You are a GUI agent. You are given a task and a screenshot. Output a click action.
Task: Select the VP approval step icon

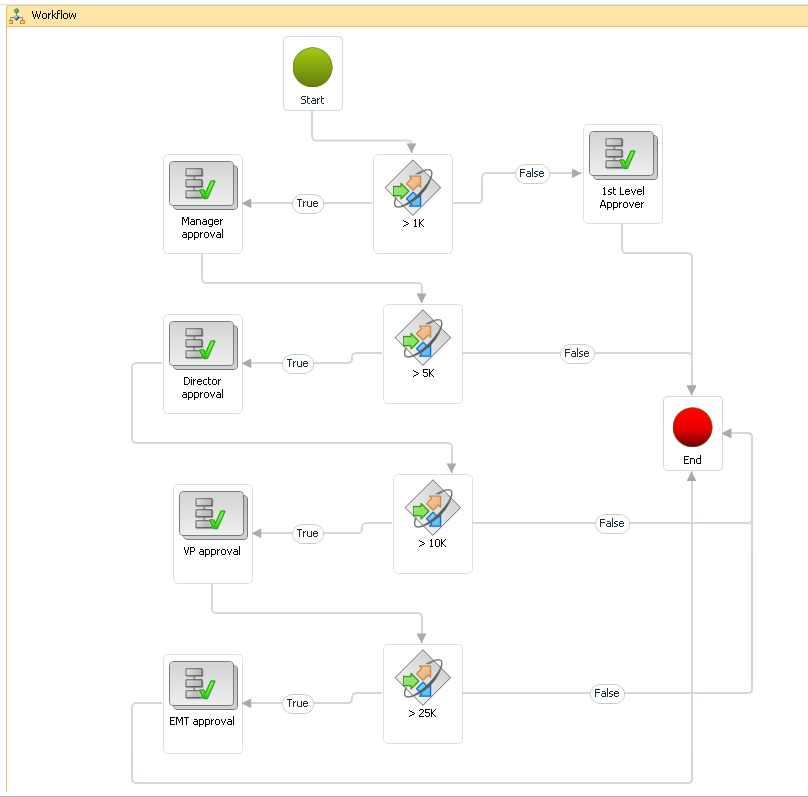tap(212, 515)
